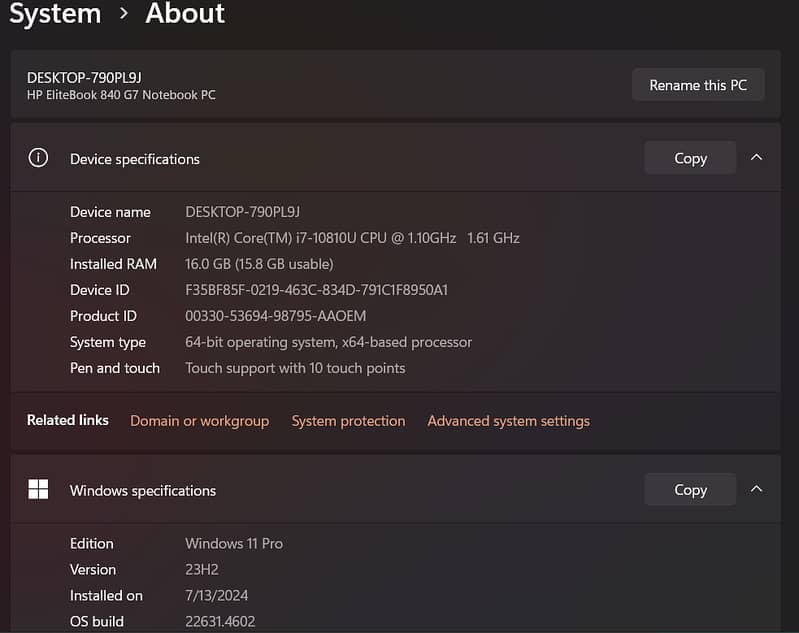Open Advanced system settings
Screen dimensions: 799x633
[508, 421]
